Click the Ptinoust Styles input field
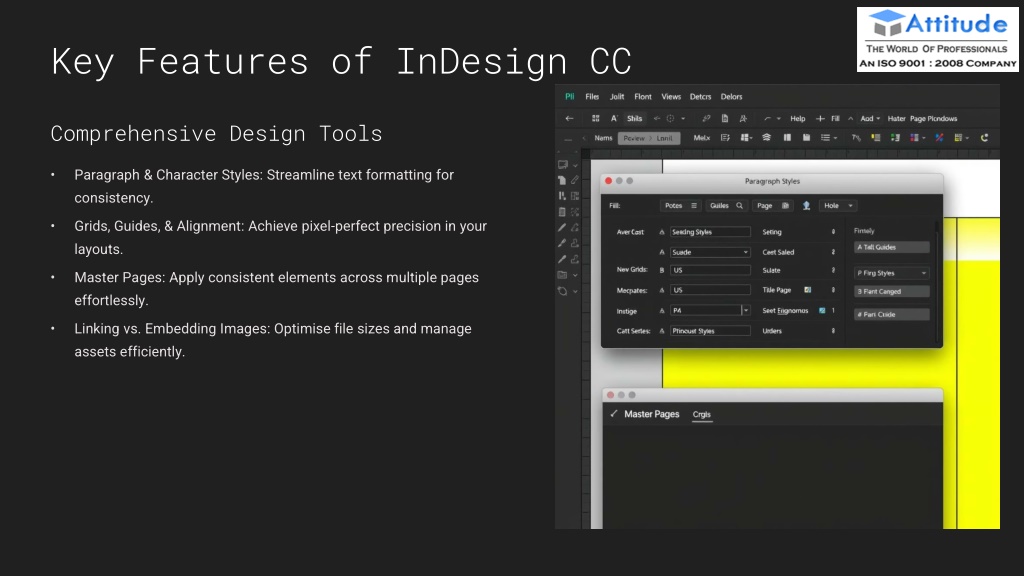This screenshot has width=1024, height=576. coord(710,331)
